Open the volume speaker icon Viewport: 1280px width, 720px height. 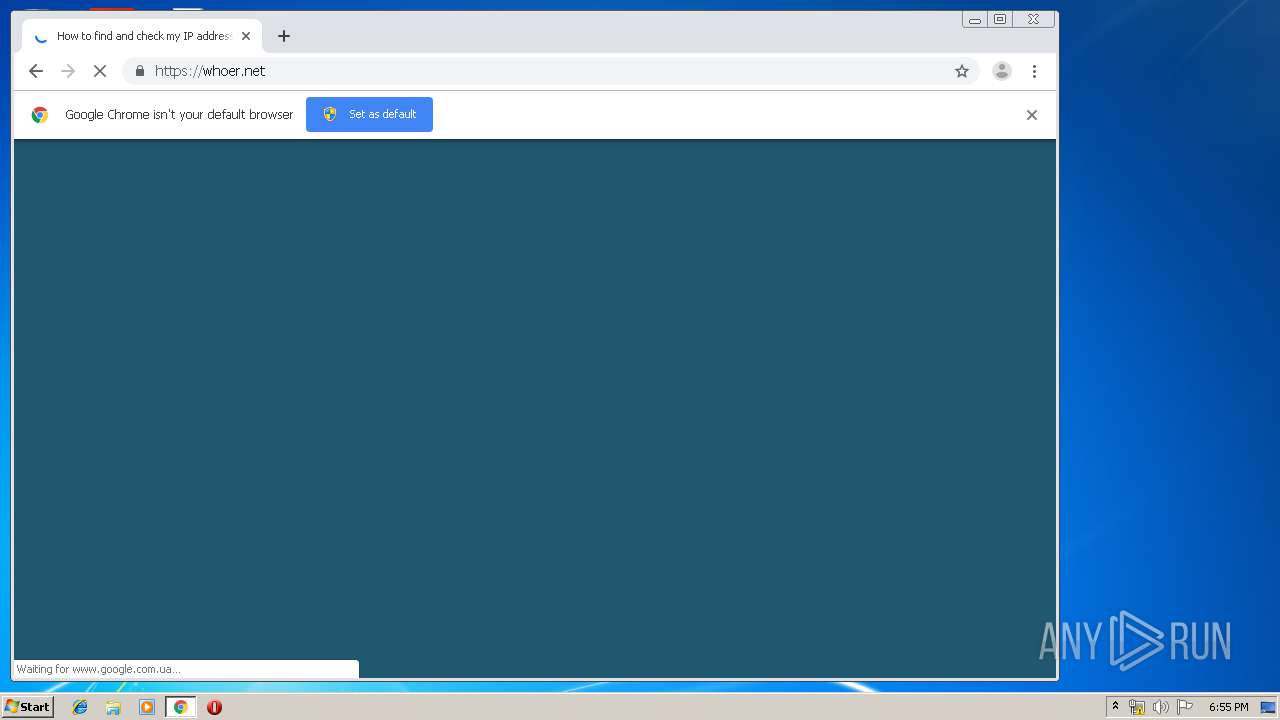pyautogui.click(x=1160, y=707)
